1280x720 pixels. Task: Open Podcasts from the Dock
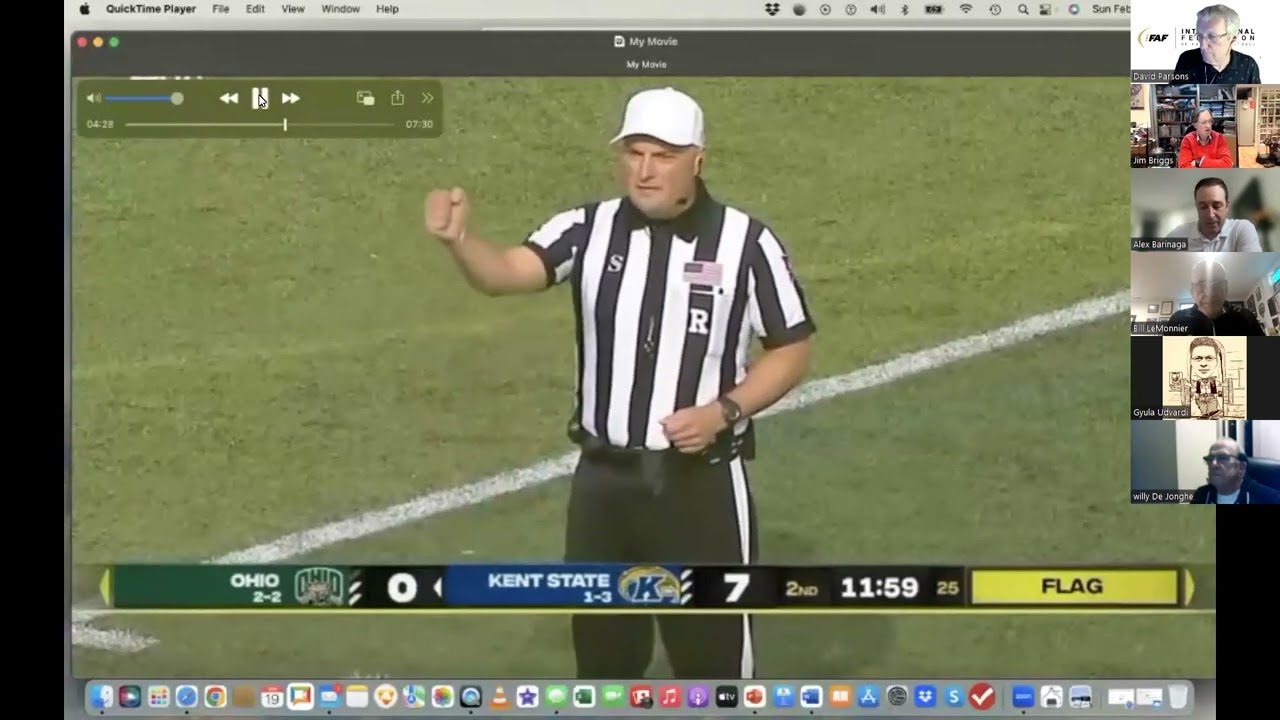click(x=698, y=697)
